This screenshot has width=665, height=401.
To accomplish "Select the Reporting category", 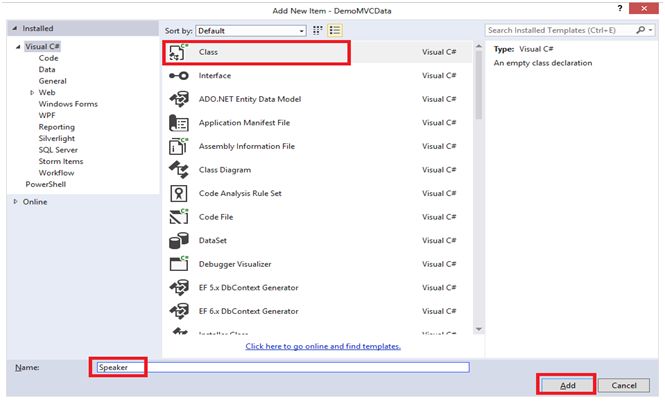I will click(x=57, y=127).
